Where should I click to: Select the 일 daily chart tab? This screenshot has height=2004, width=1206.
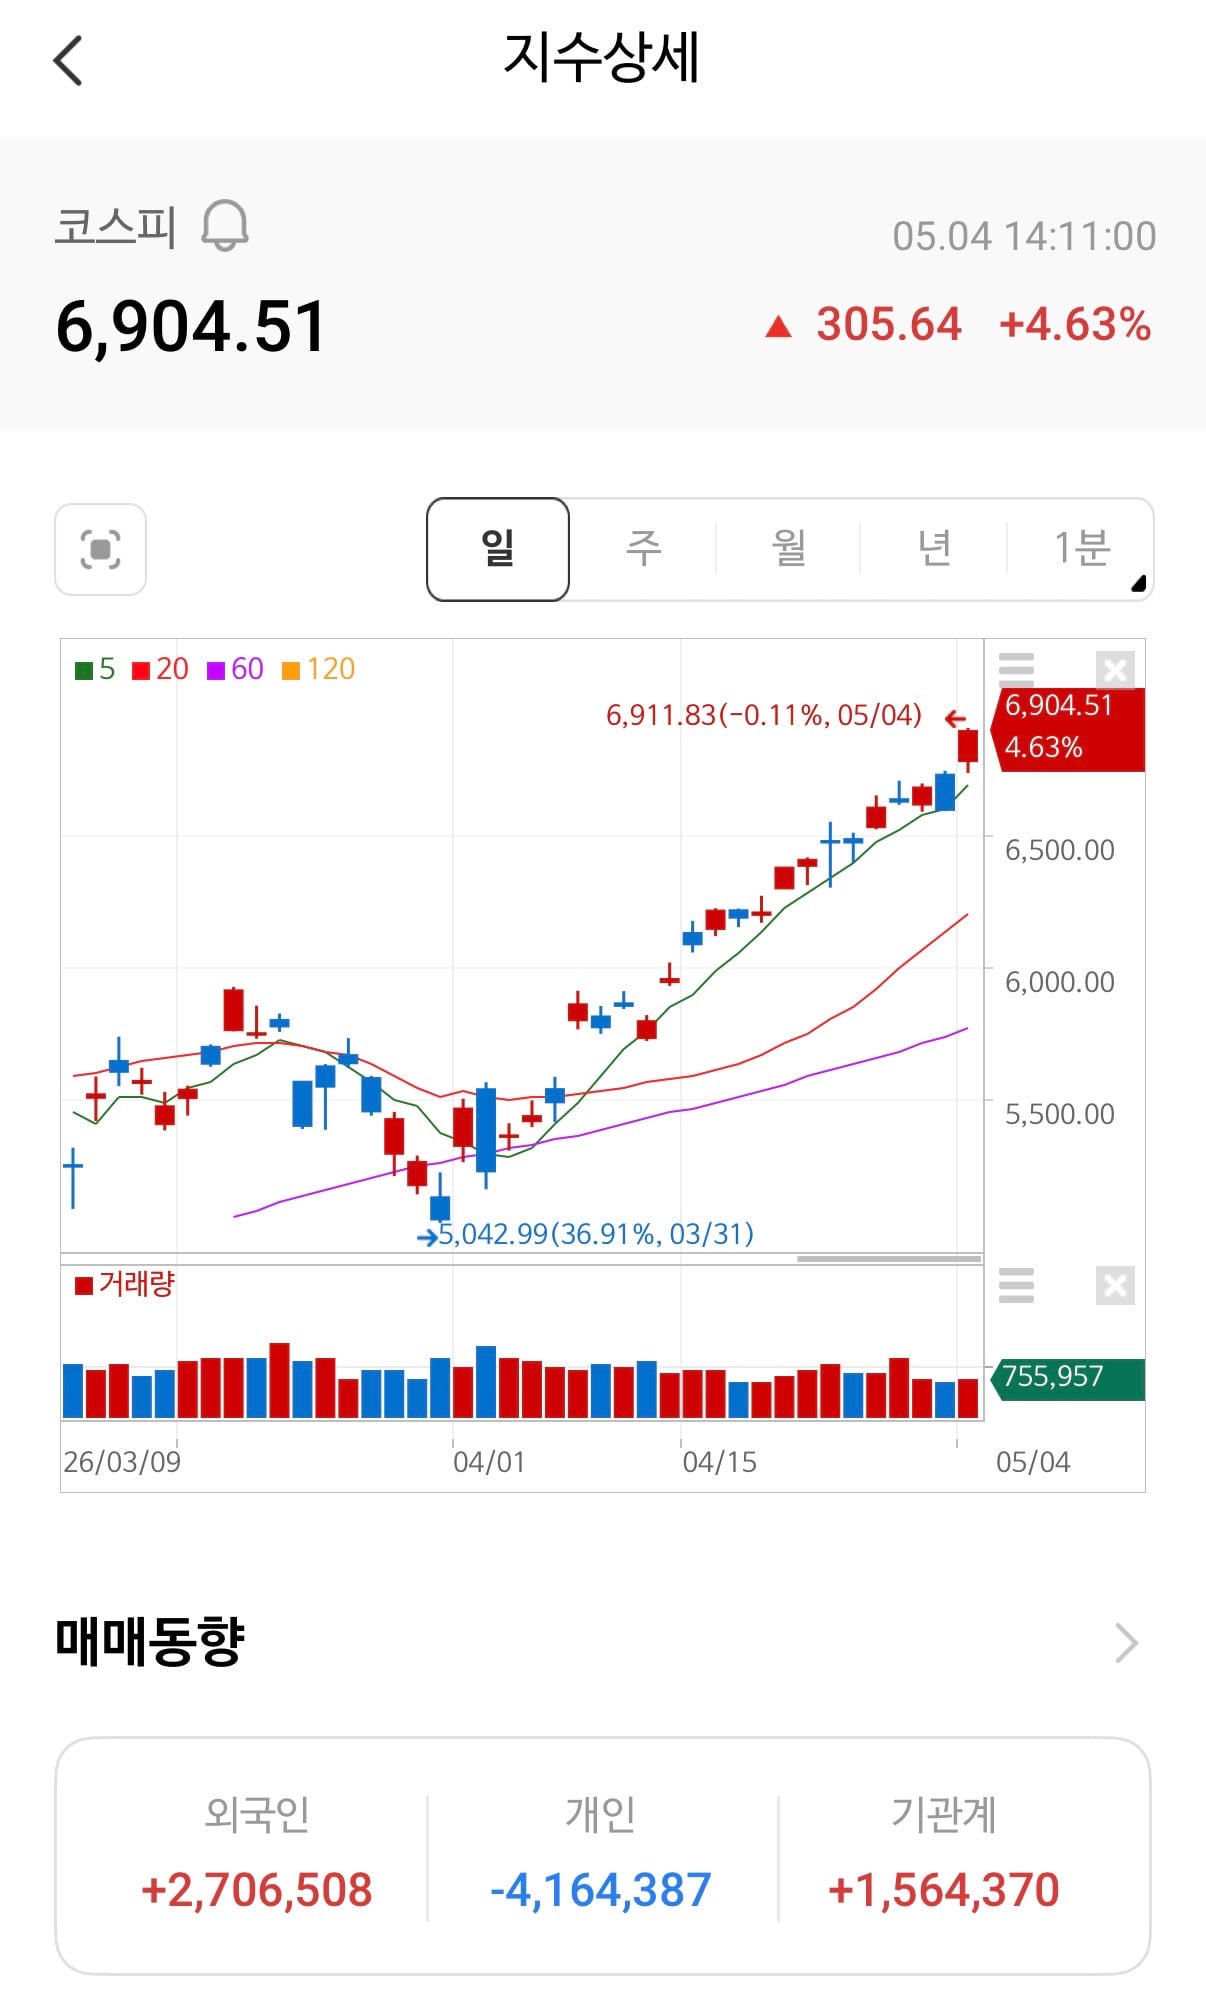pos(498,549)
